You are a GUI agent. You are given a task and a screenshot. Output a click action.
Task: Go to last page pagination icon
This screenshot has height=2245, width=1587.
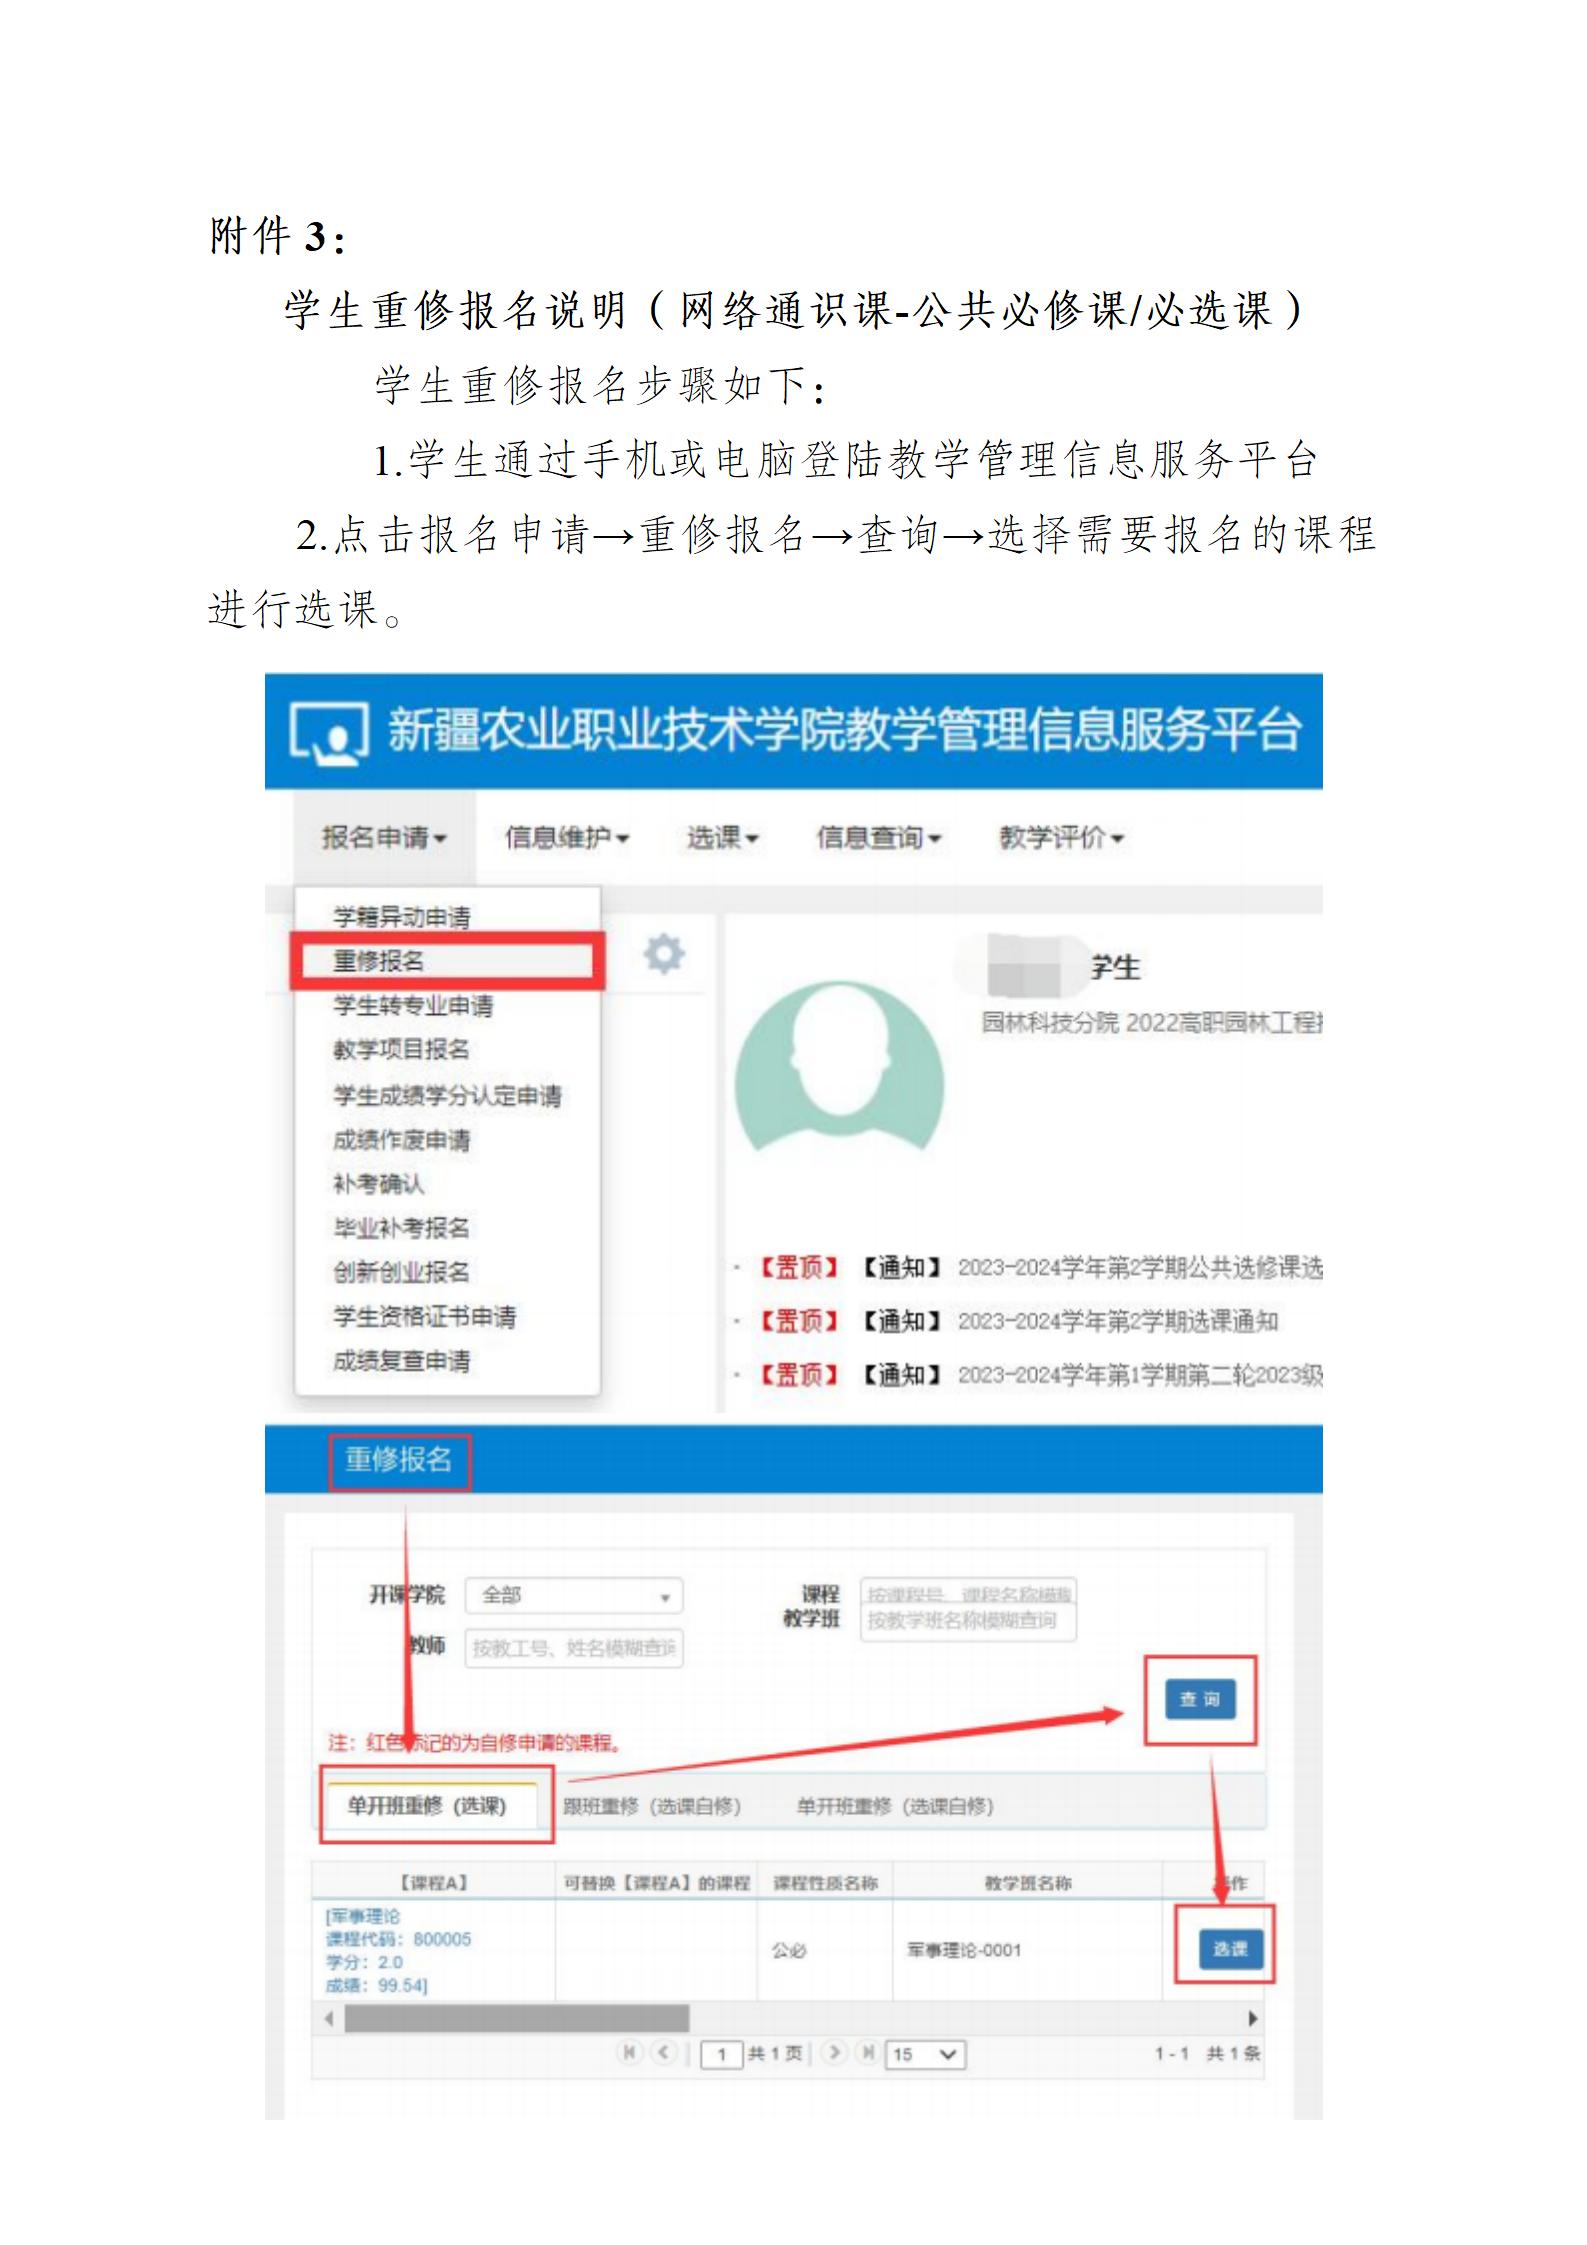click(867, 2053)
